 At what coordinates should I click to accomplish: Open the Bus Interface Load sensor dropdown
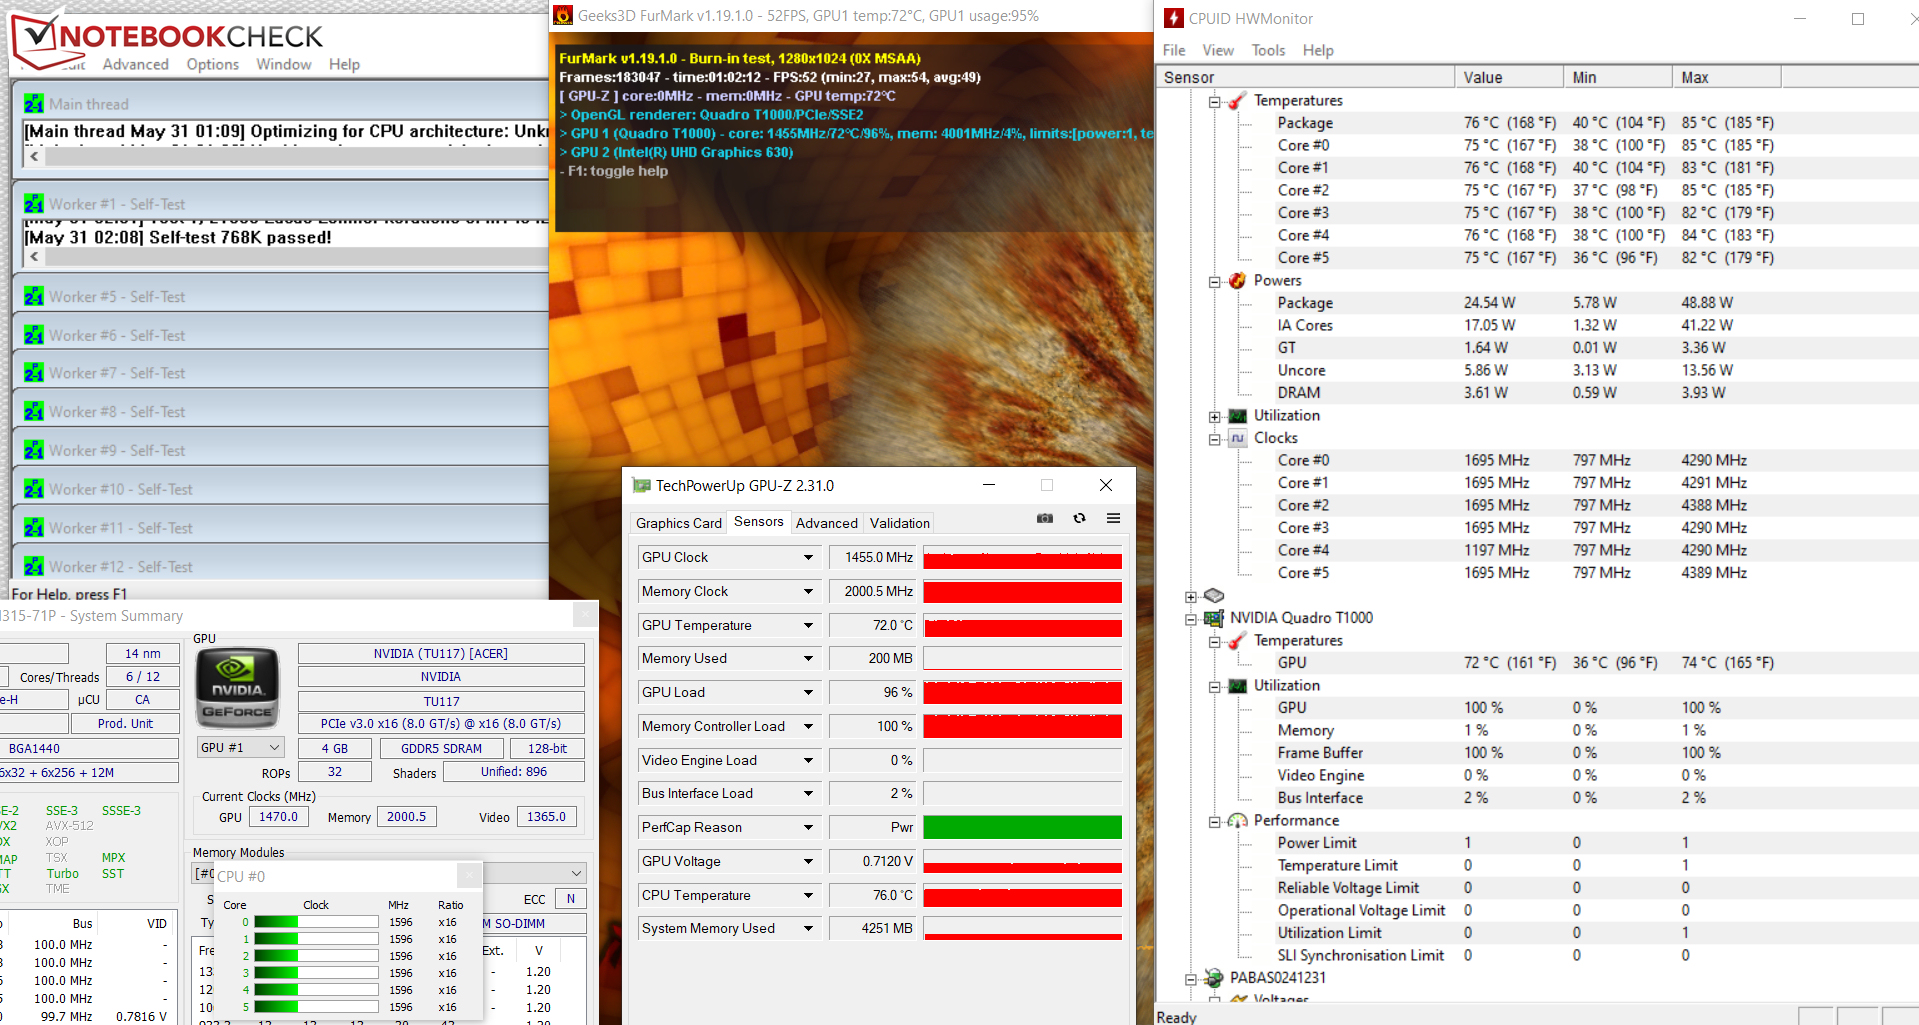[808, 793]
